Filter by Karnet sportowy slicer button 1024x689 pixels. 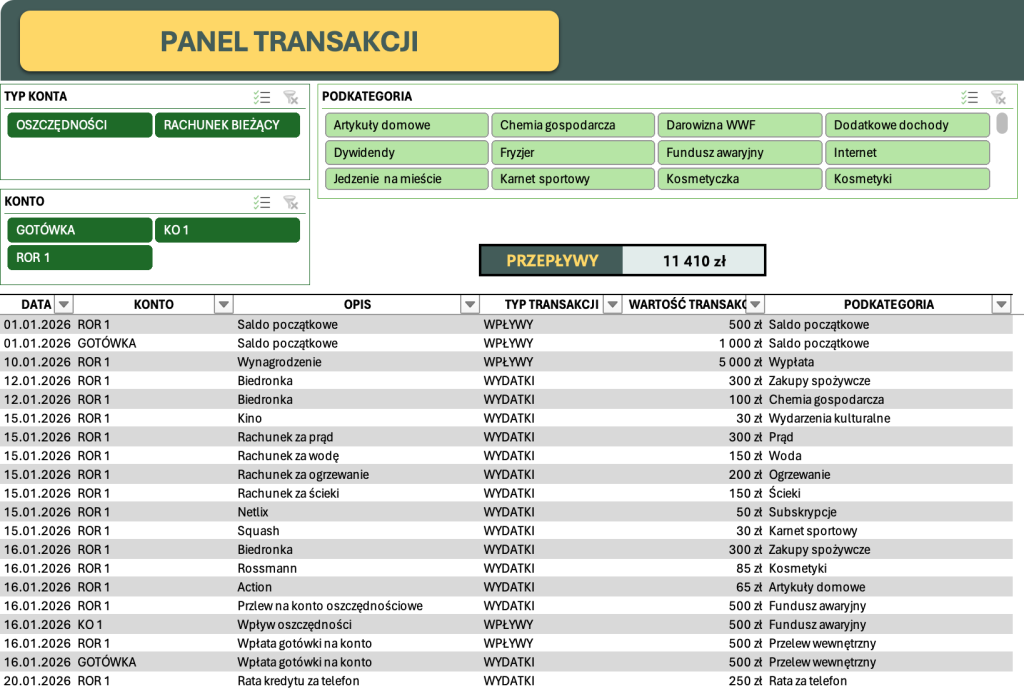point(573,178)
